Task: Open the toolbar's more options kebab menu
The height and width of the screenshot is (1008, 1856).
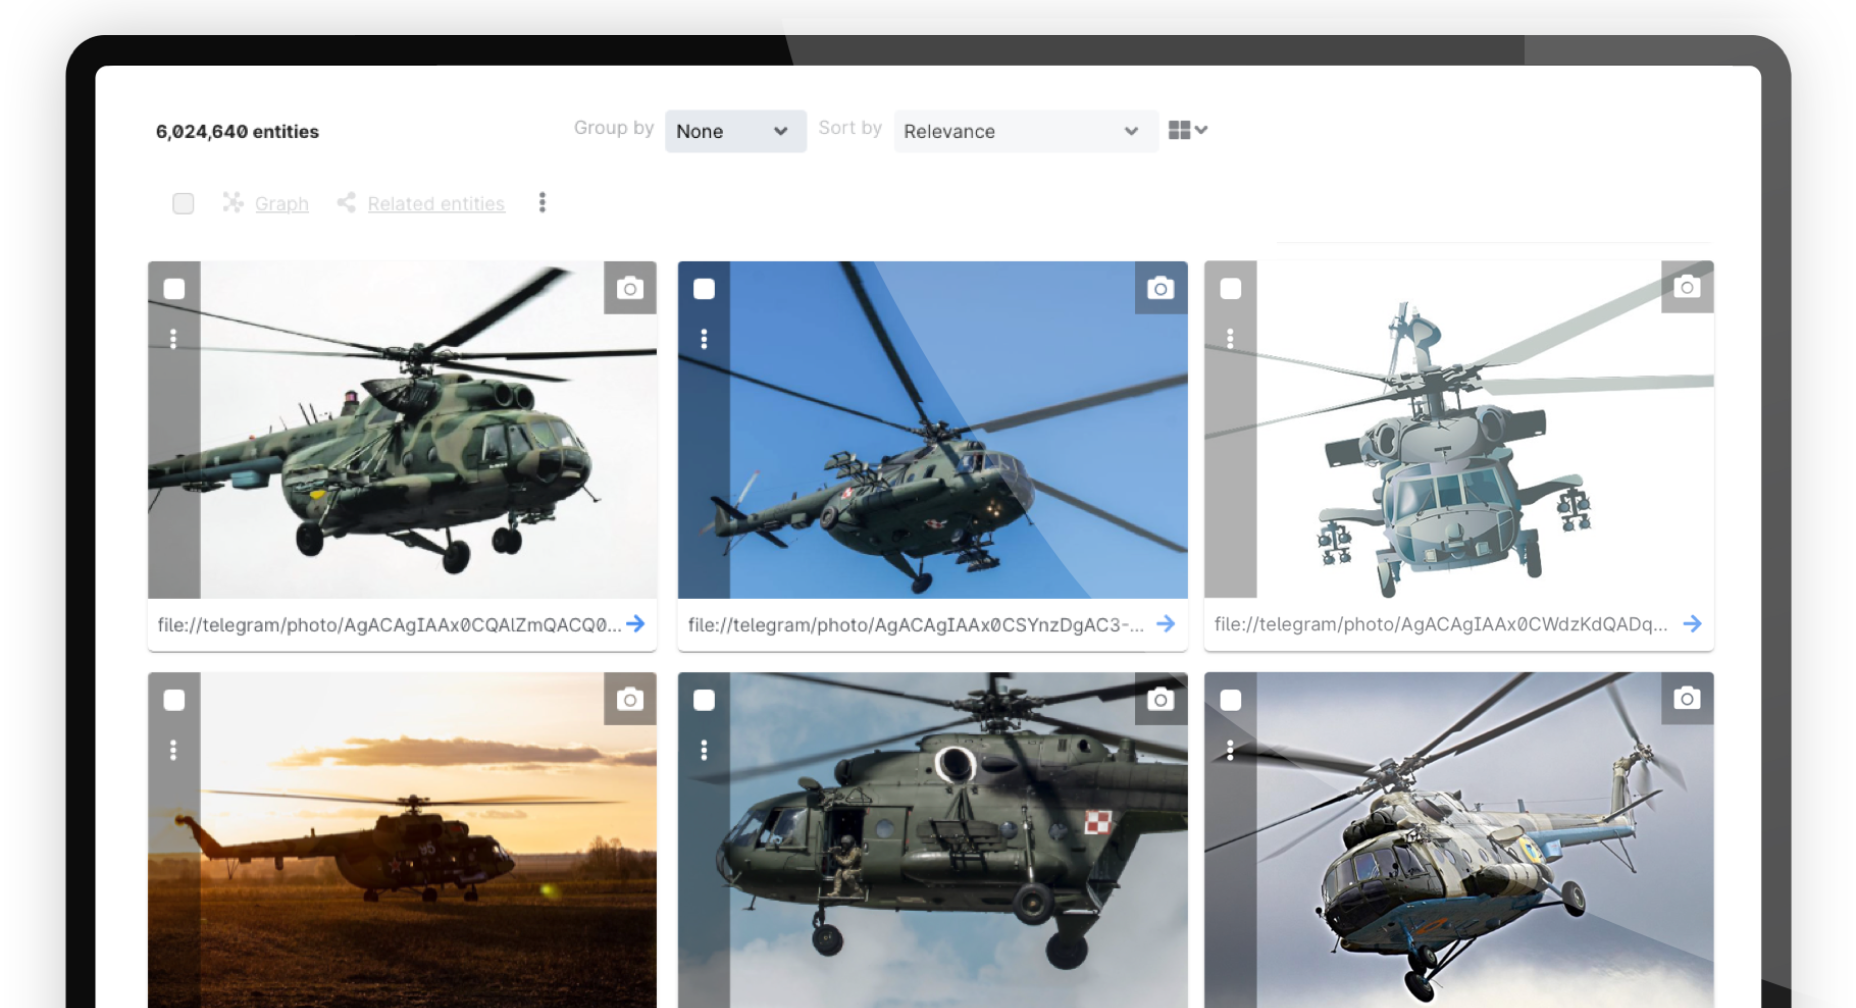Action: [x=542, y=203]
